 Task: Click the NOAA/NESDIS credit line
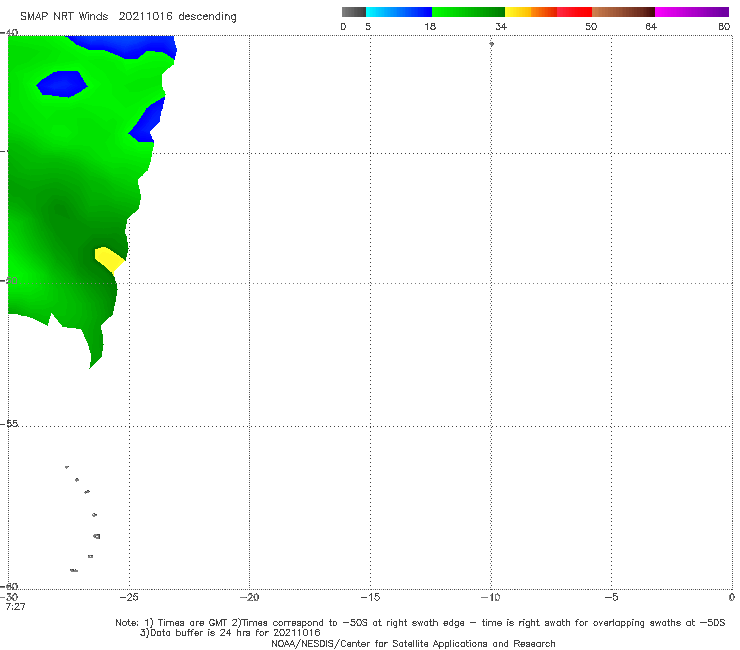click(x=413, y=643)
